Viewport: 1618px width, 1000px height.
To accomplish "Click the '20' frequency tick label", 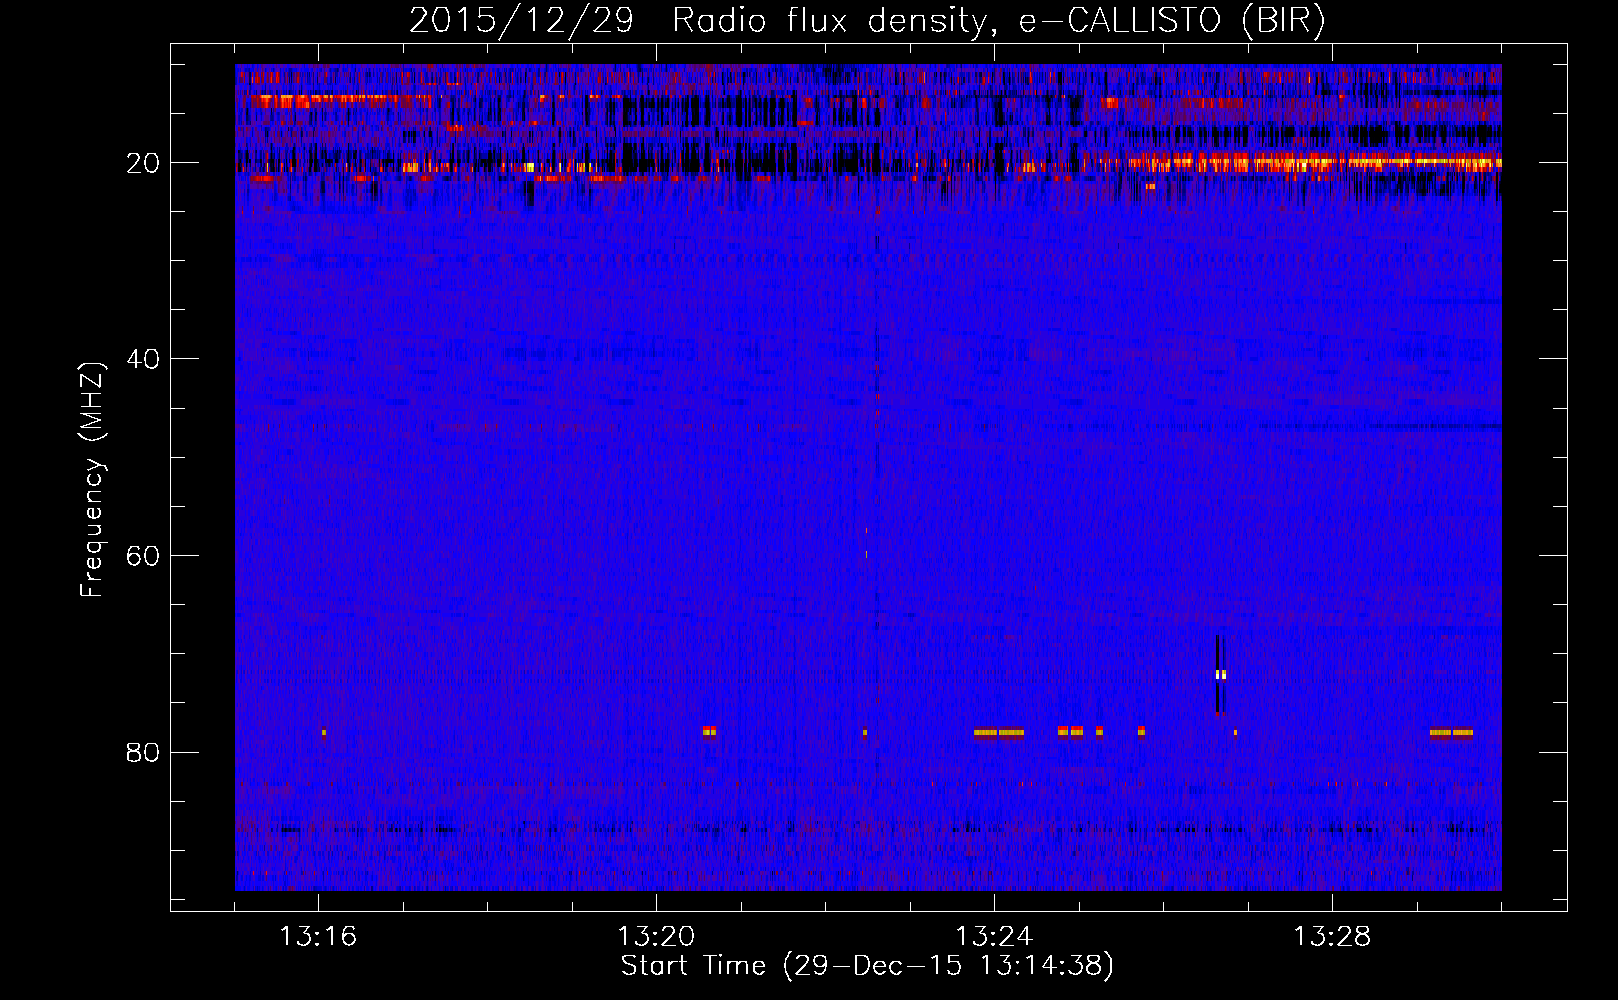I will pyautogui.click(x=144, y=163).
